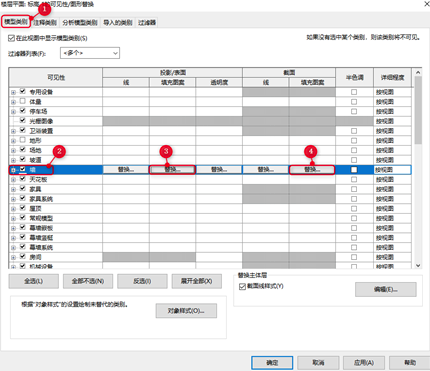Expand the 停车场 category
Screen dimensions: 430x371
[x=13, y=112]
